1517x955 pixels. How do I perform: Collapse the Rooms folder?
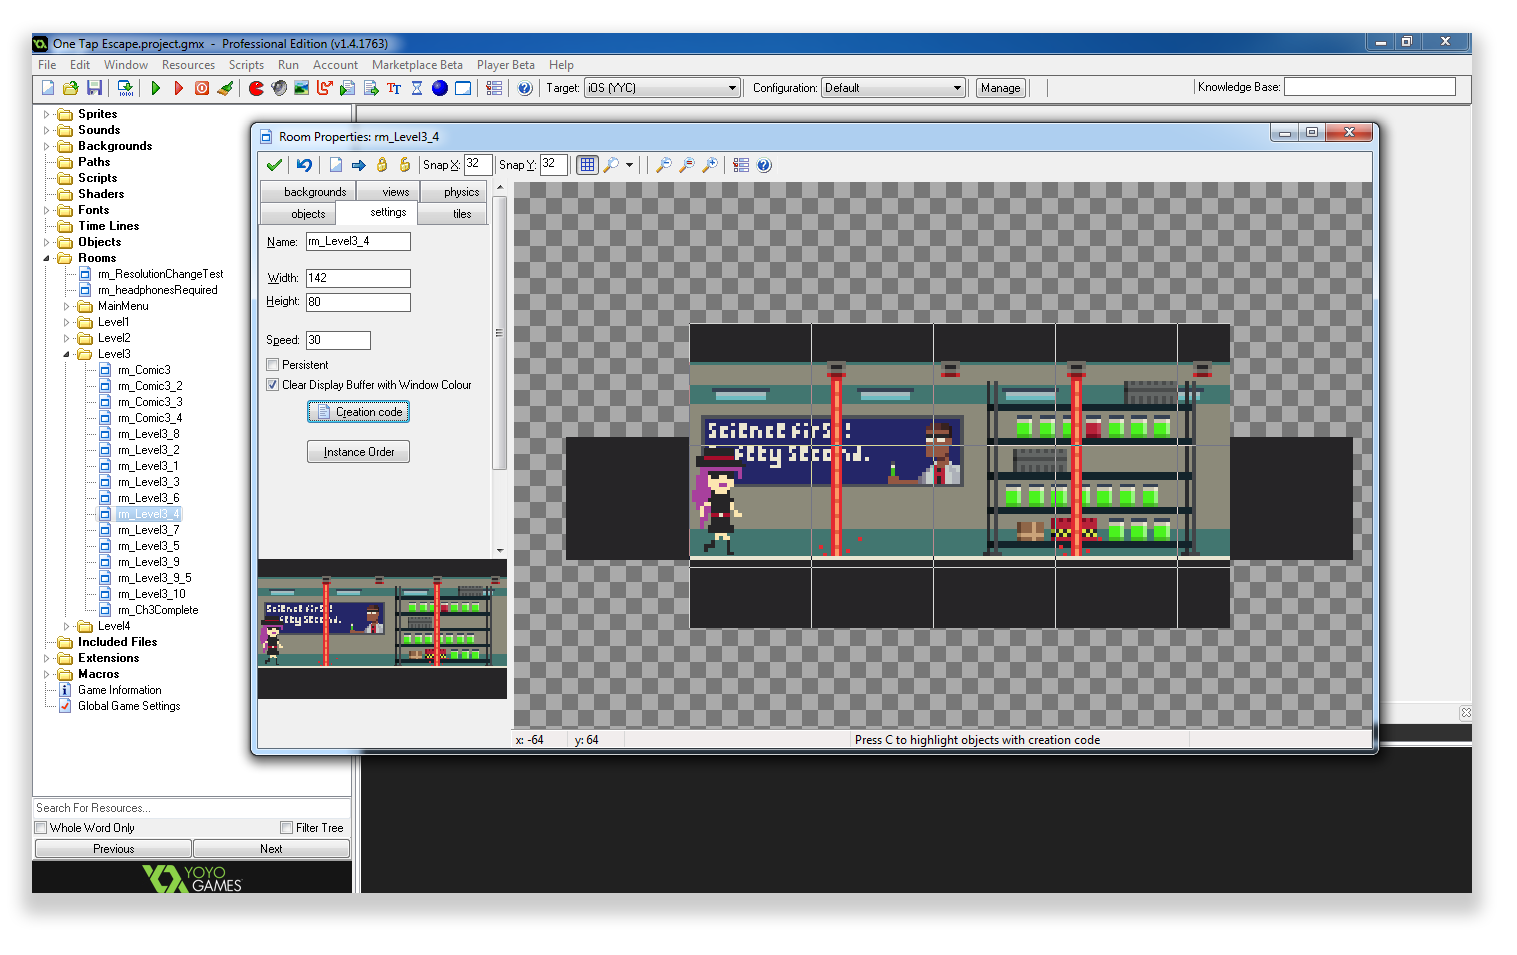[x=46, y=258]
